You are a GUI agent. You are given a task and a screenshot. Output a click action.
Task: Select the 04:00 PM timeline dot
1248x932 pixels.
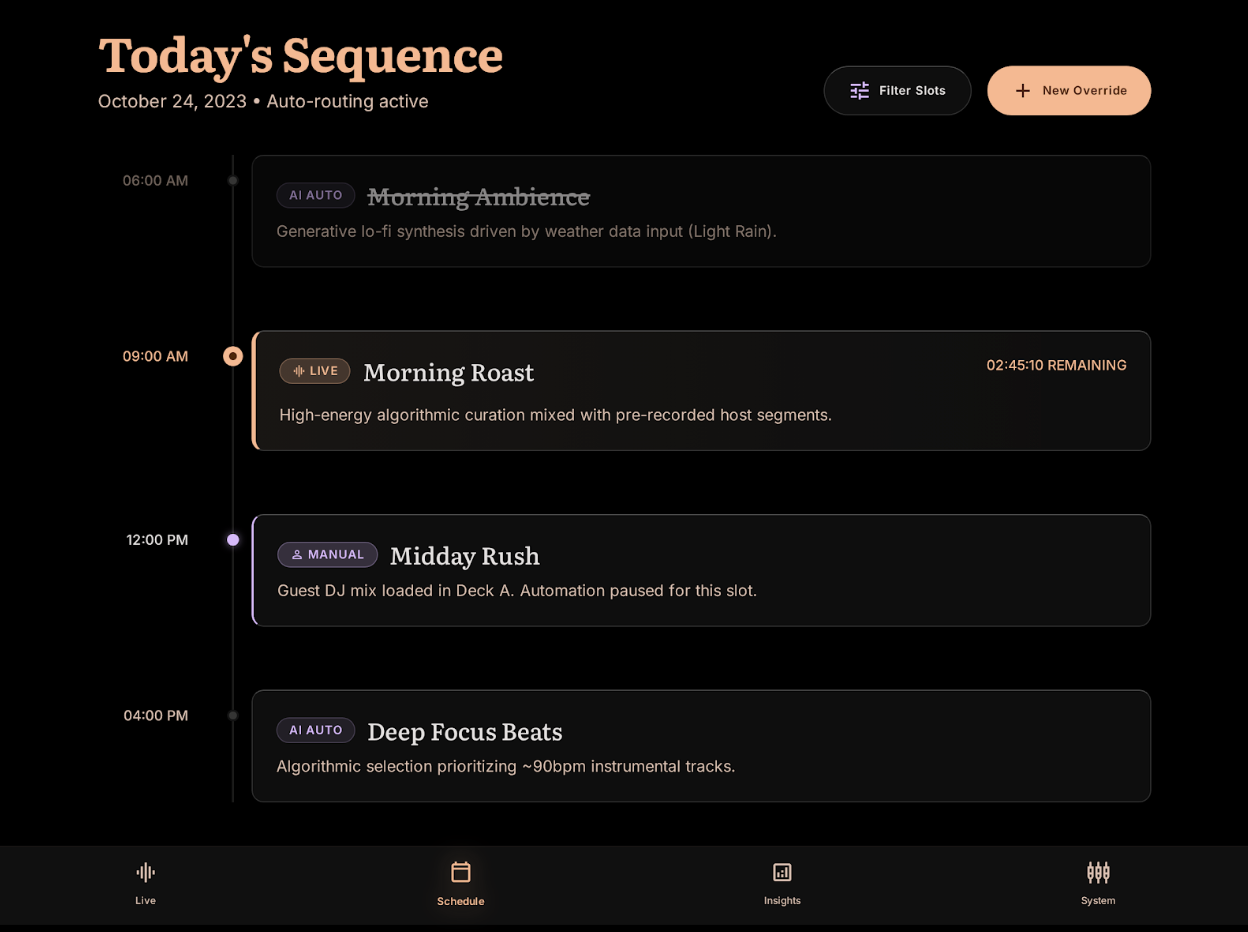233,716
